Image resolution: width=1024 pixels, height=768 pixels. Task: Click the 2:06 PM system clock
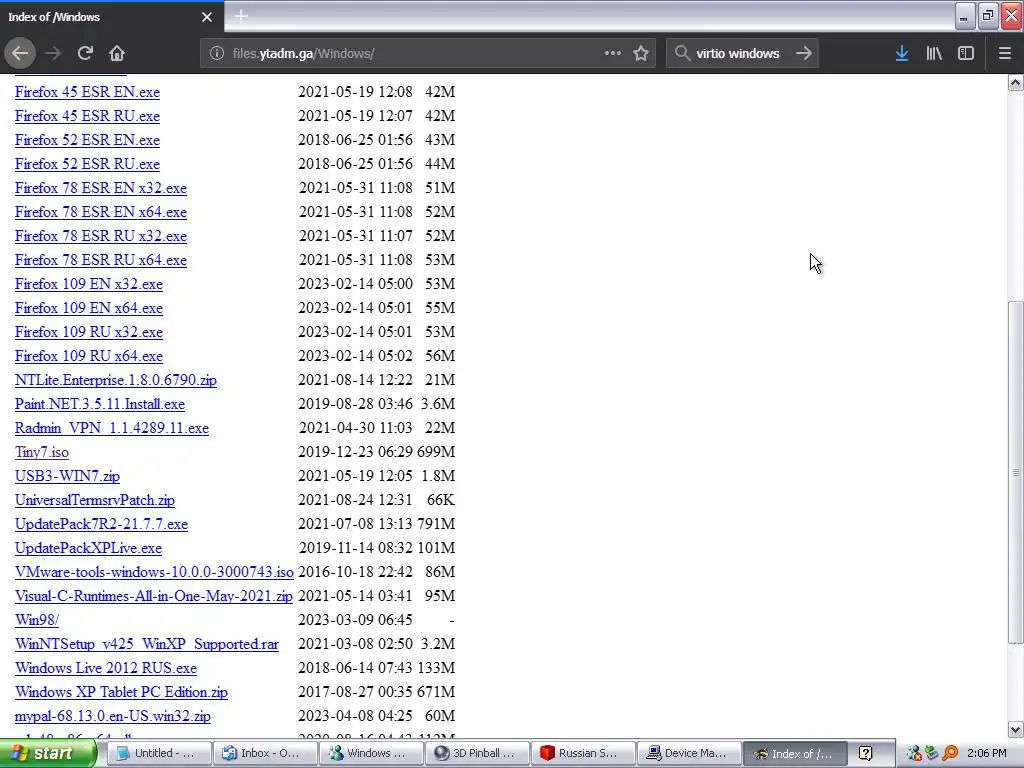987,753
